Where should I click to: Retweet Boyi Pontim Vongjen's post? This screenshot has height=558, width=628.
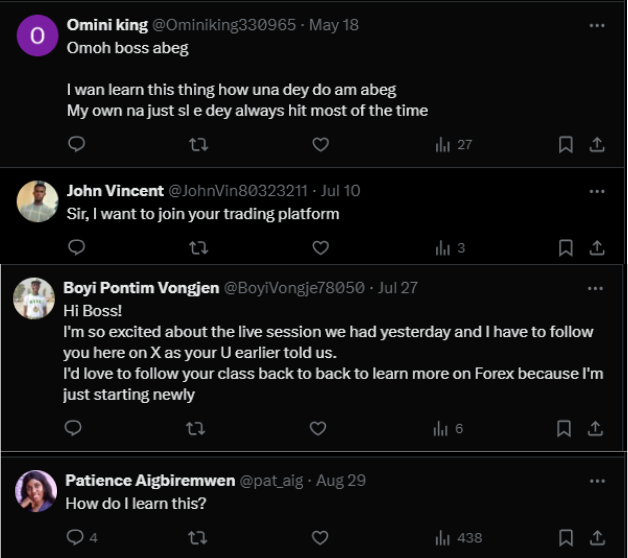[x=196, y=428]
